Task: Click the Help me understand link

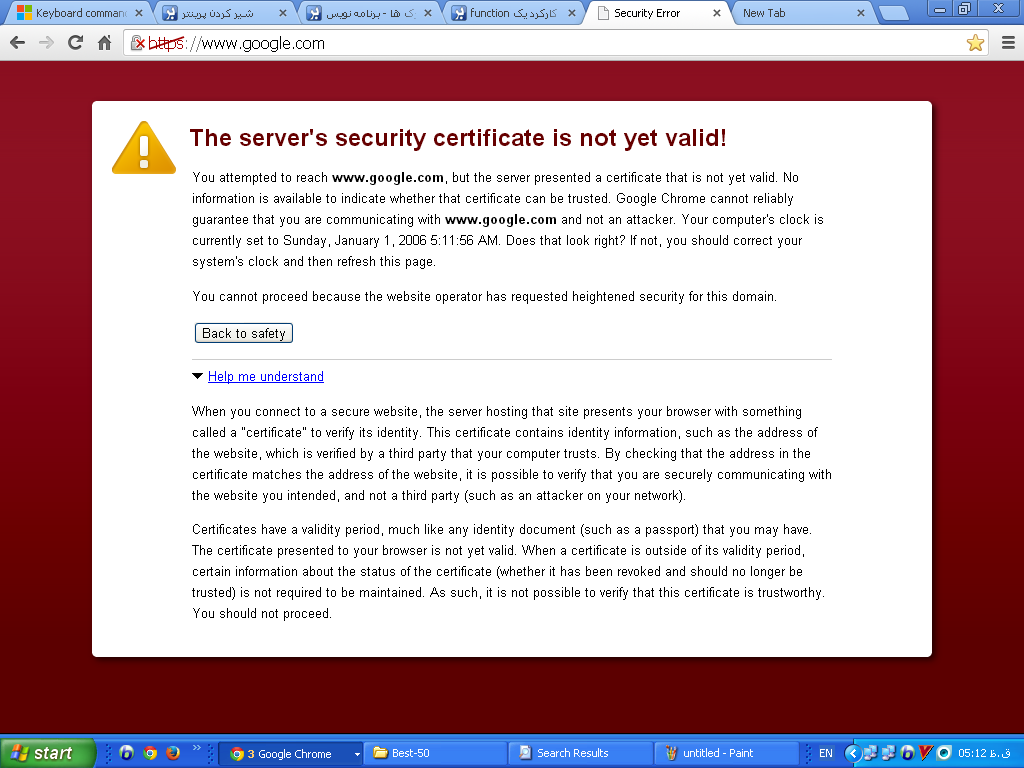Action: coord(266,376)
